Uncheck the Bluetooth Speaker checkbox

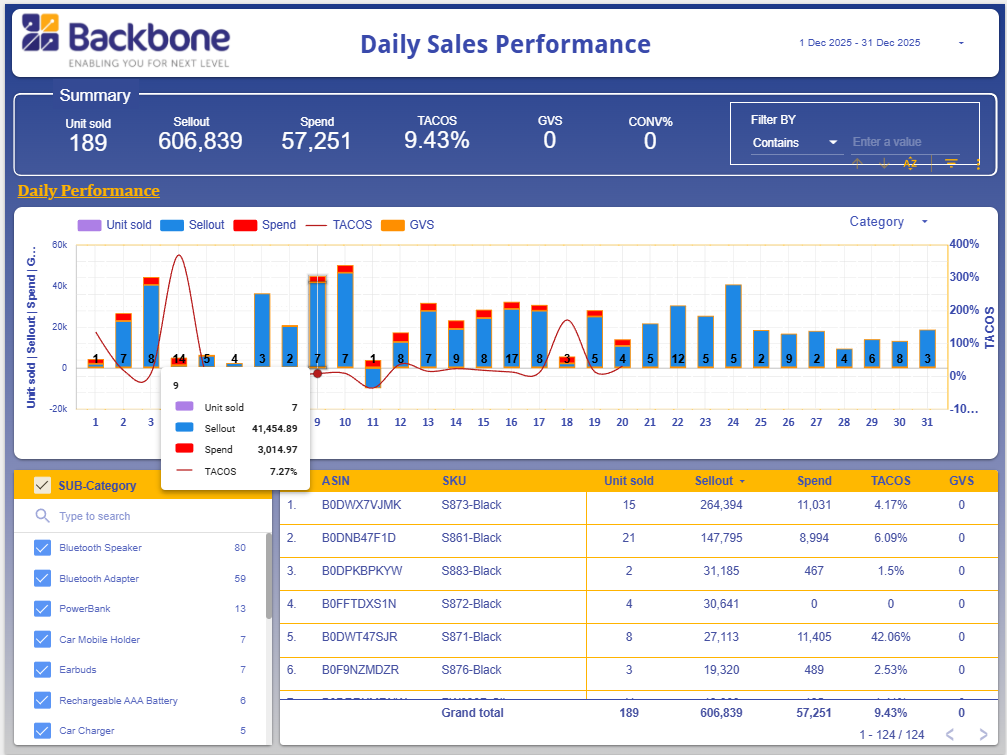pos(42,548)
